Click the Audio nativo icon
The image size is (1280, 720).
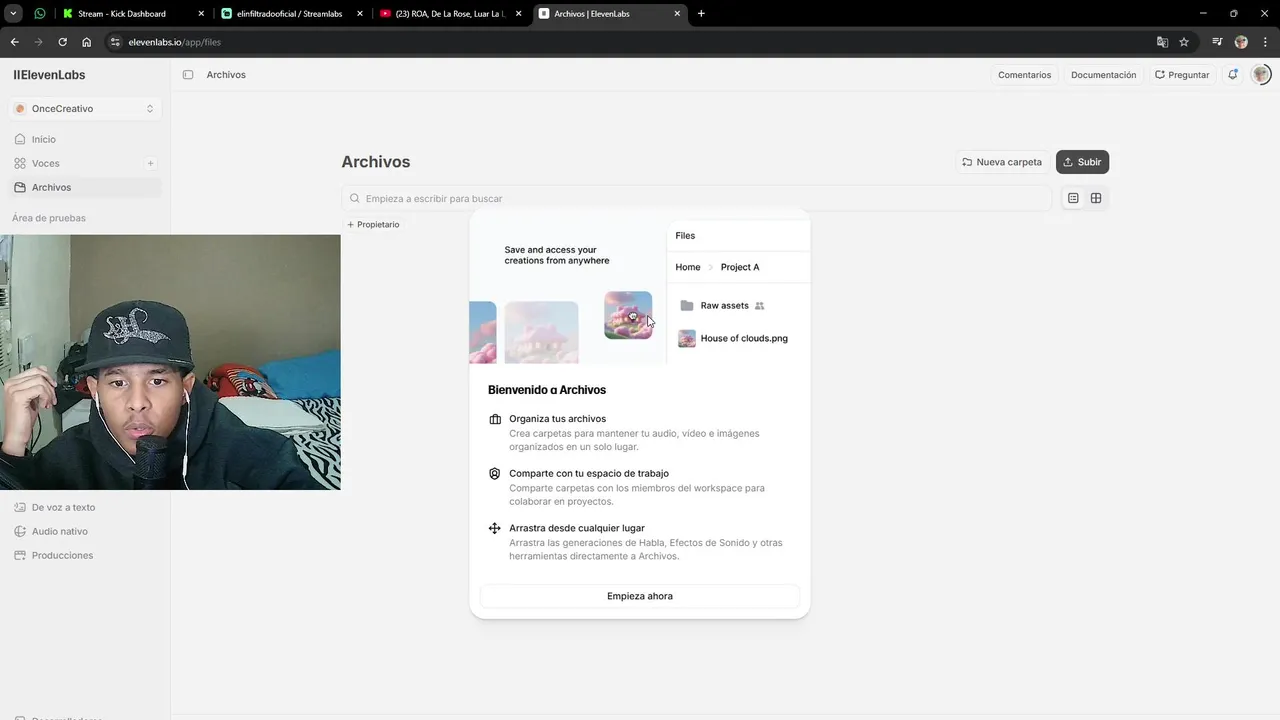20,531
